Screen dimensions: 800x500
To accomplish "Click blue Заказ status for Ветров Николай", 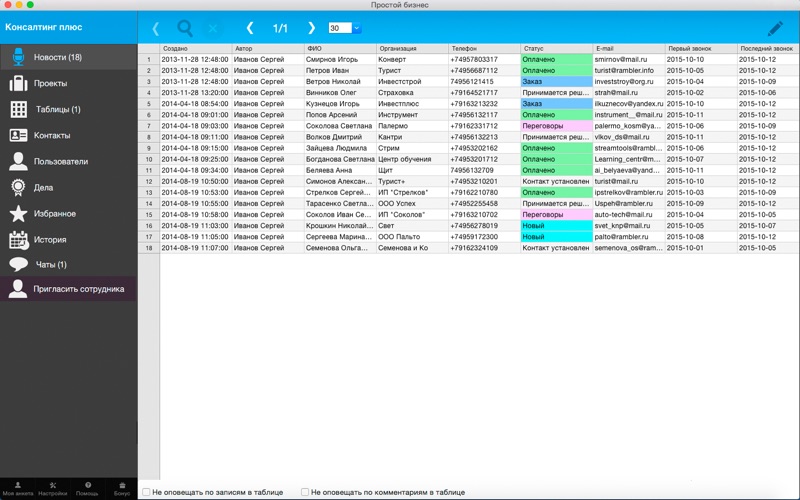I will (x=557, y=82).
